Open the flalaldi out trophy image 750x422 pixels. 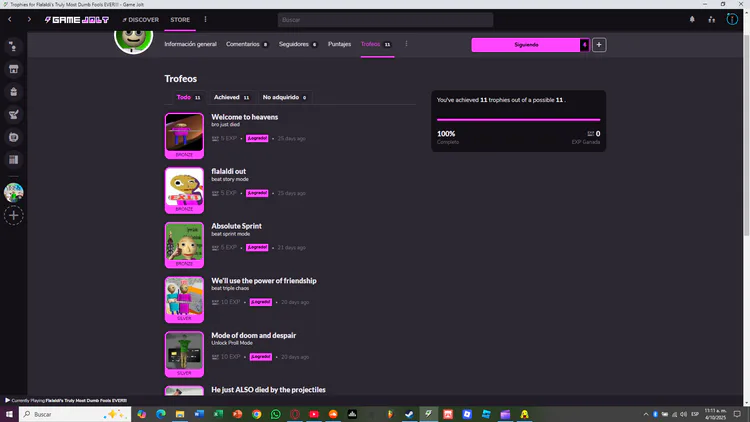184,190
